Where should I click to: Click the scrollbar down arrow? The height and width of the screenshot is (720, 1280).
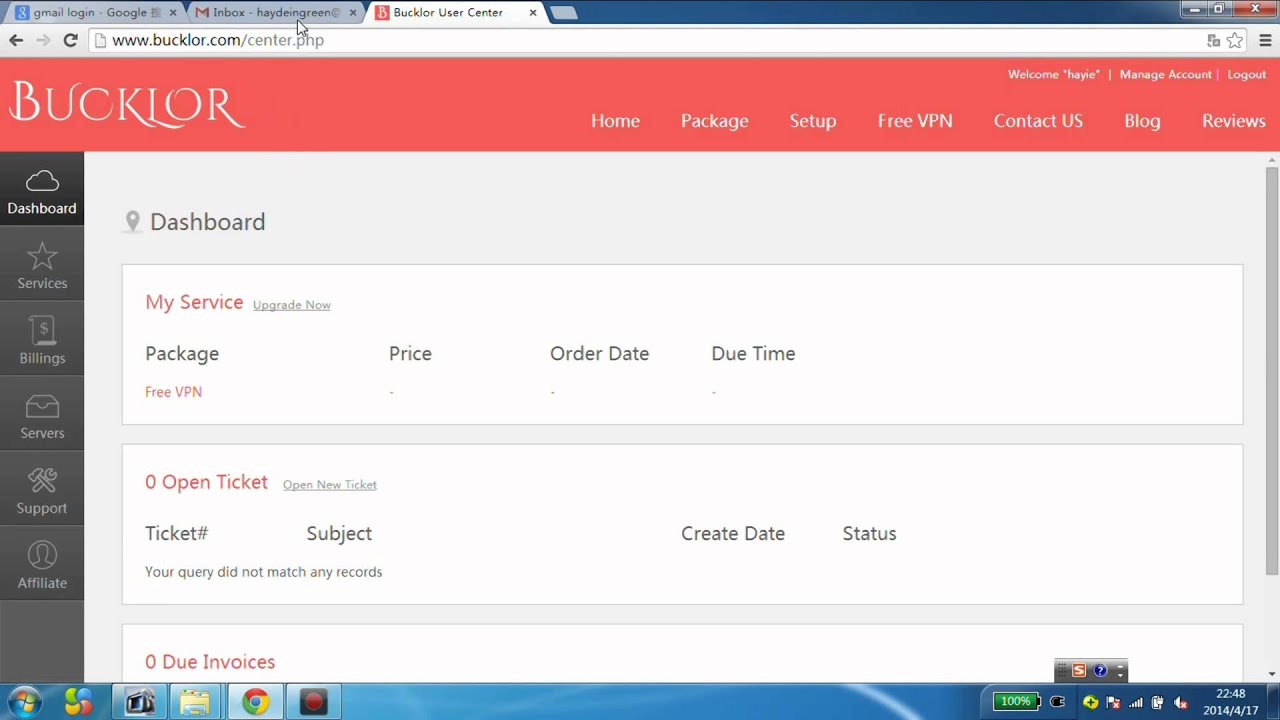pos(1272,674)
